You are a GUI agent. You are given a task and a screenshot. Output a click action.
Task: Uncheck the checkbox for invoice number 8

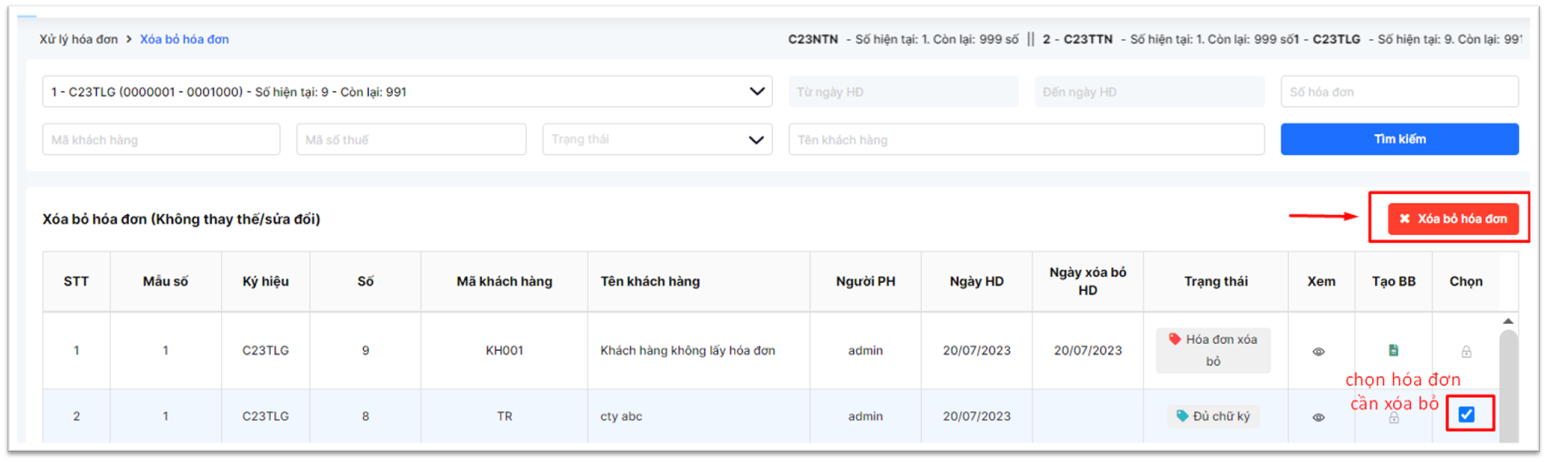[1466, 414]
